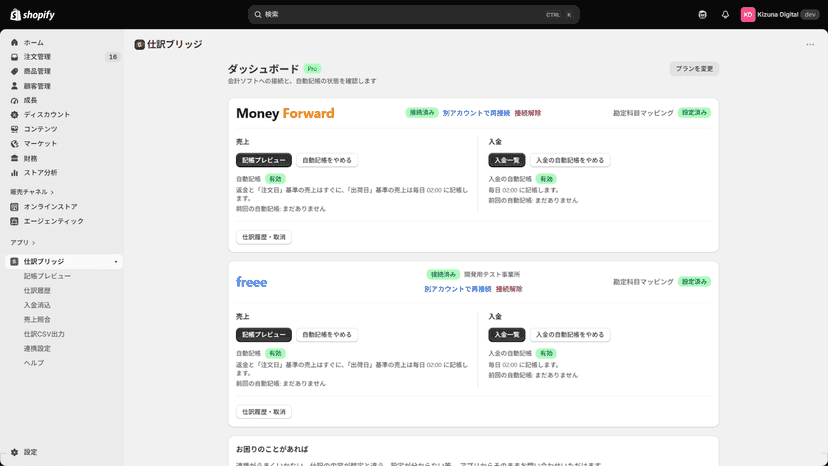Screen dimensions: 828x466
Task: Click 仕訳履歴・取消 in freee card
Action: (x=264, y=412)
